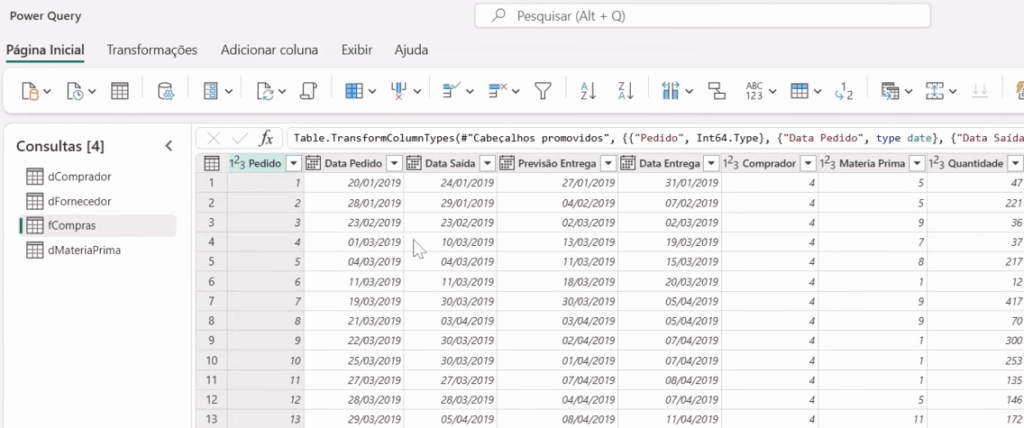The height and width of the screenshot is (428, 1024).
Task: Click the Get data icon
Action: 30,91
